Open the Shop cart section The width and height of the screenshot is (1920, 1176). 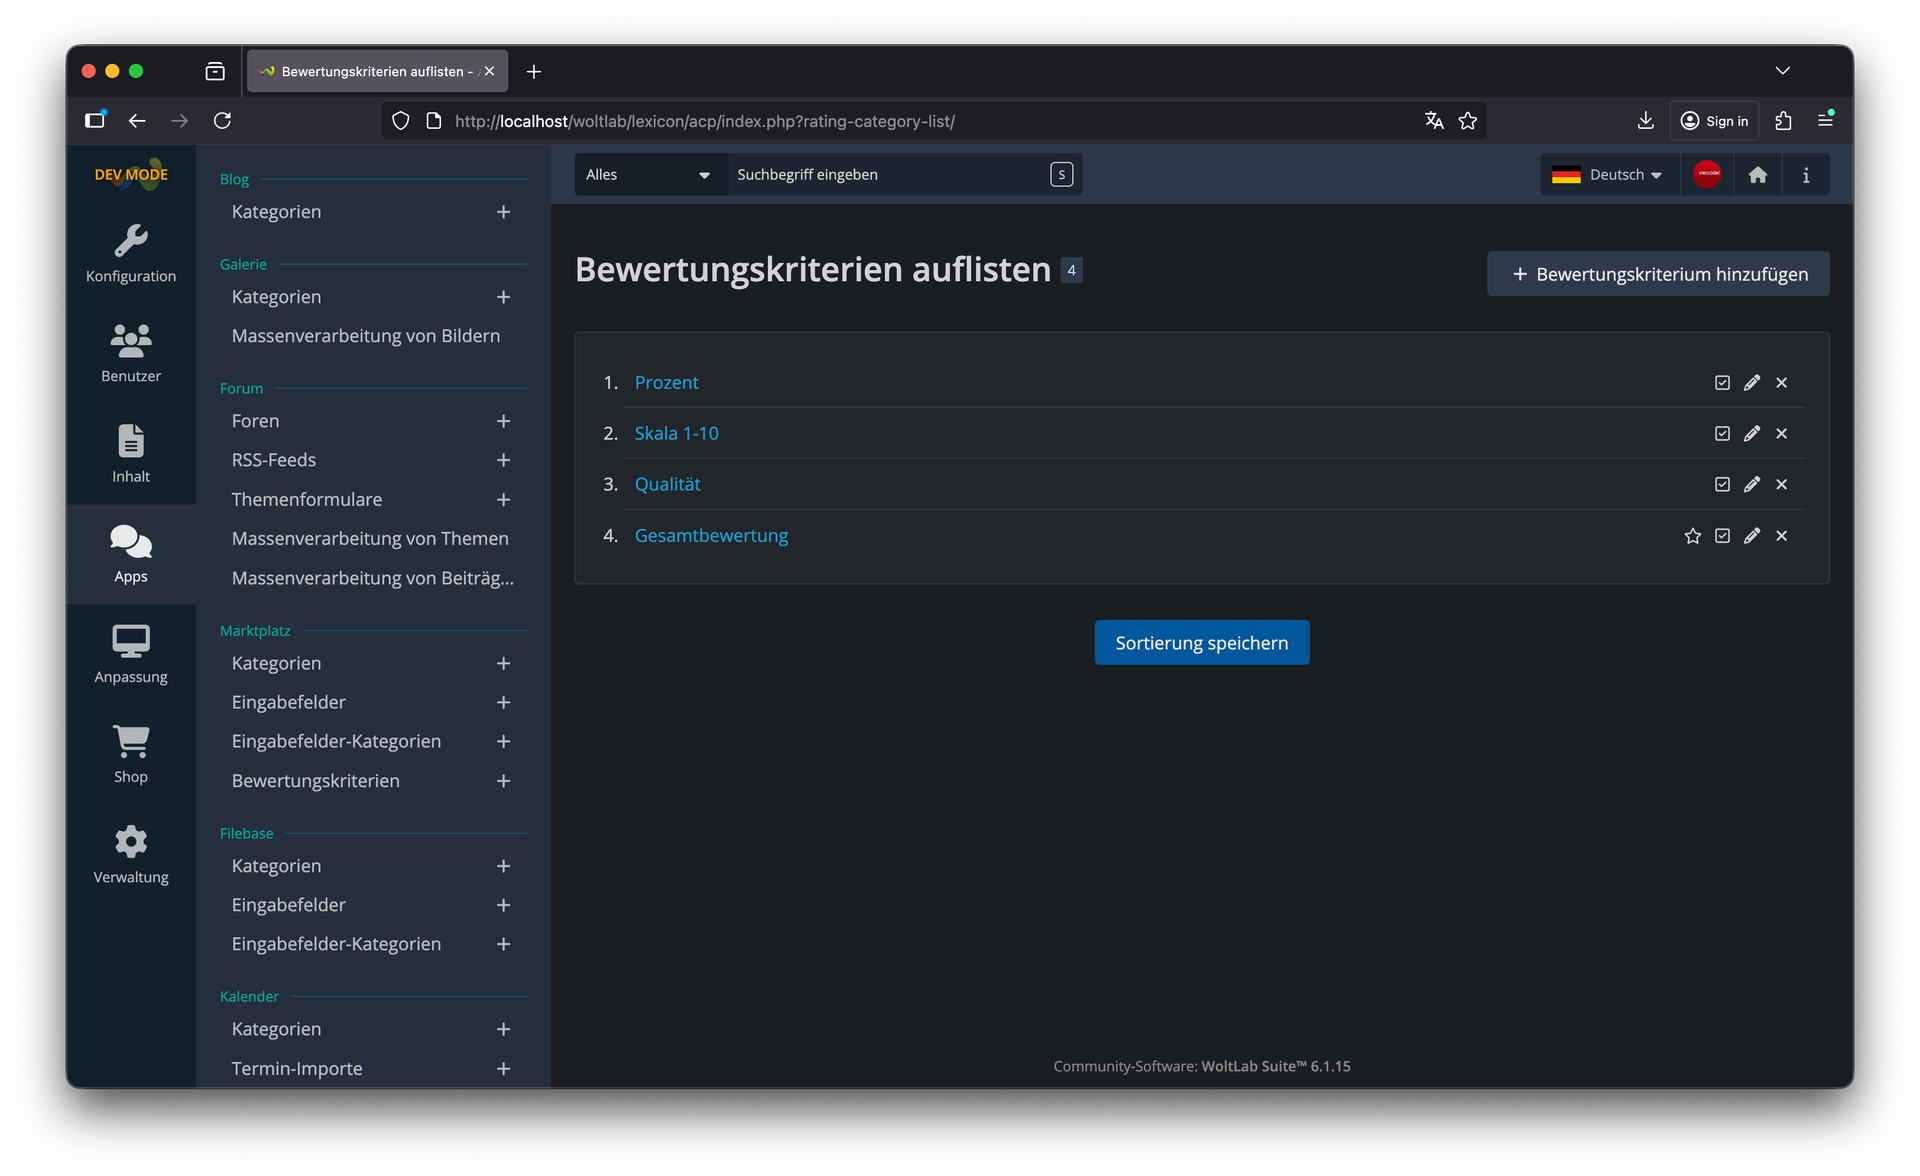pyautogui.click(x=131, y=753)
